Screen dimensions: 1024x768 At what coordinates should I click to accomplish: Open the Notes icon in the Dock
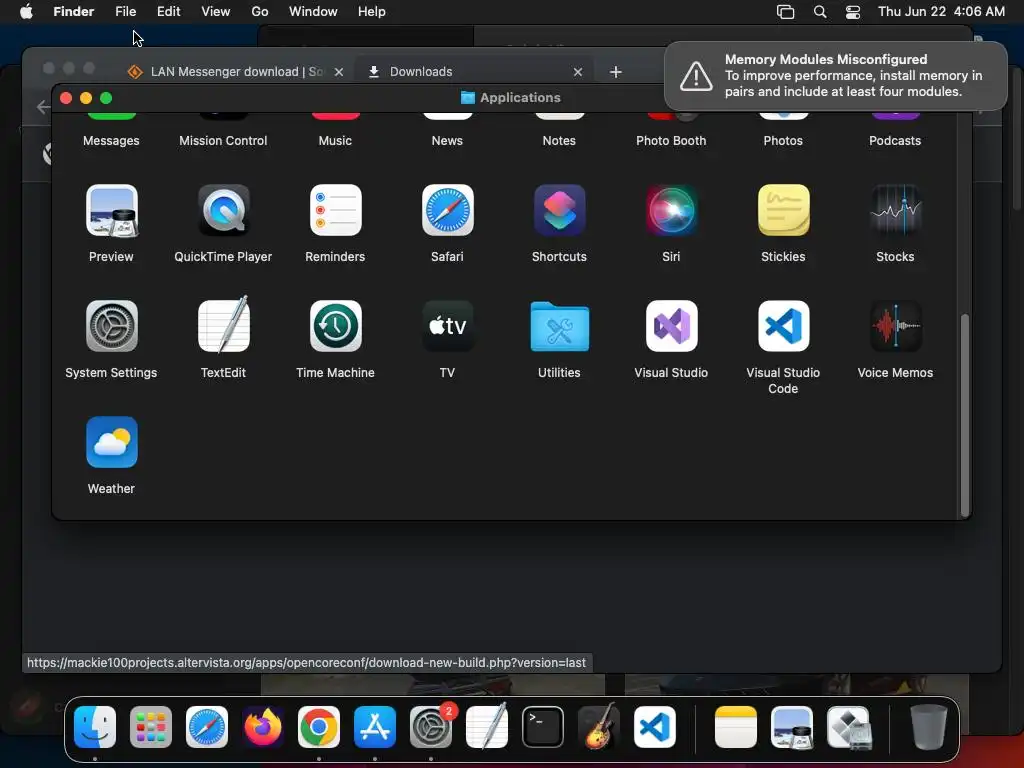click(736, 727)
